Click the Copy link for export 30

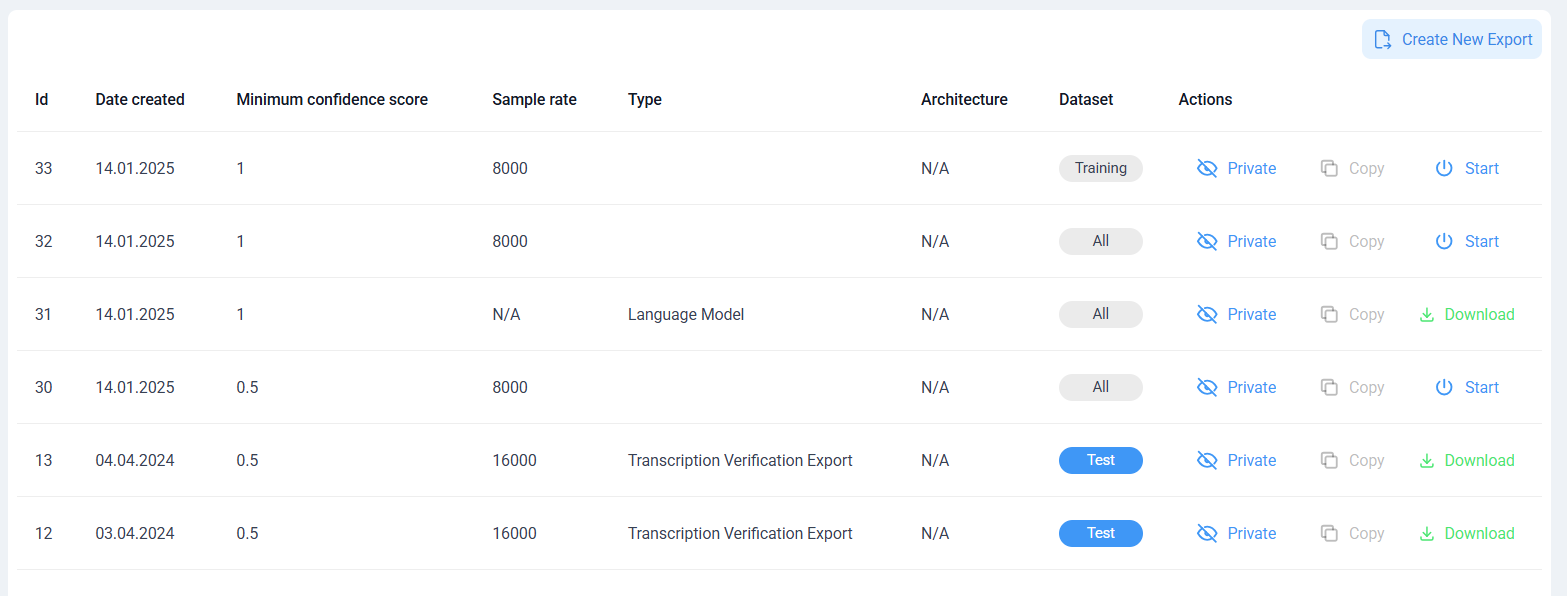tap(1352, 387)
